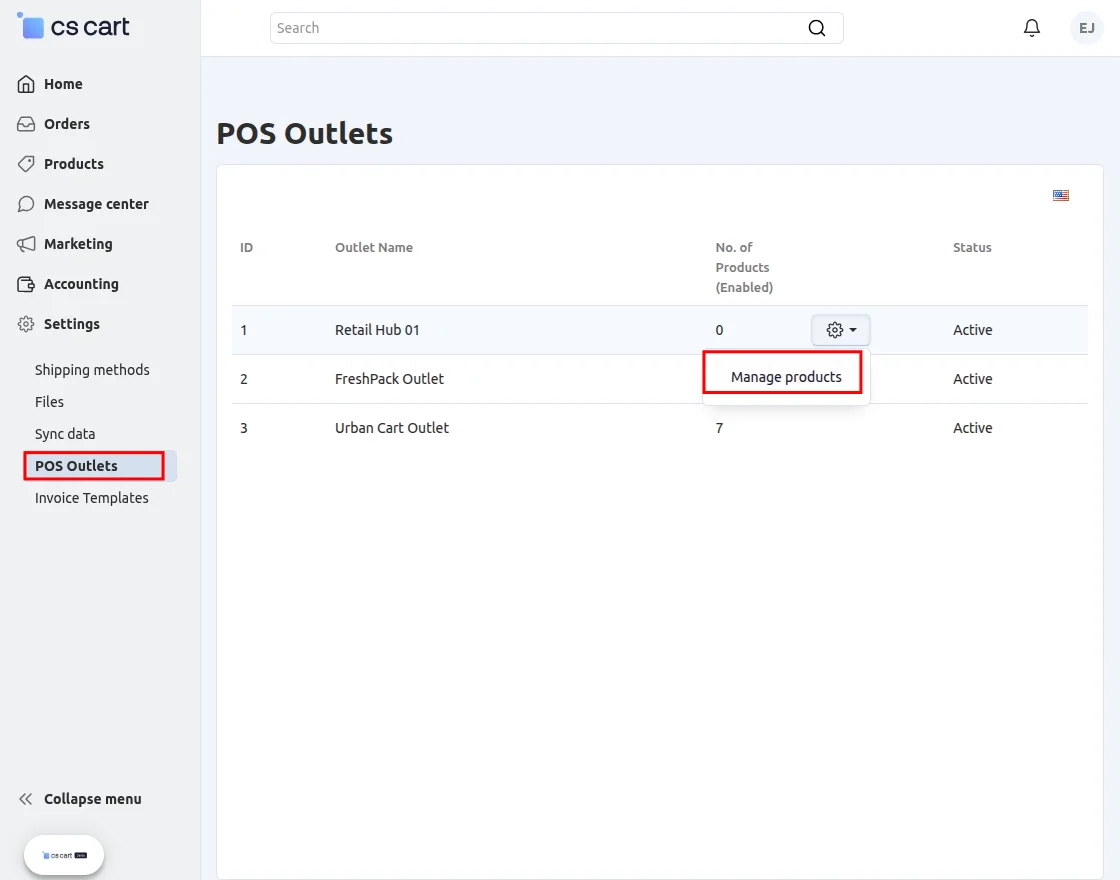Viewport: 1120px width, 880px height.
Task: Click Active status of FreshPack Outlet
Action: [x=972, y=379]
